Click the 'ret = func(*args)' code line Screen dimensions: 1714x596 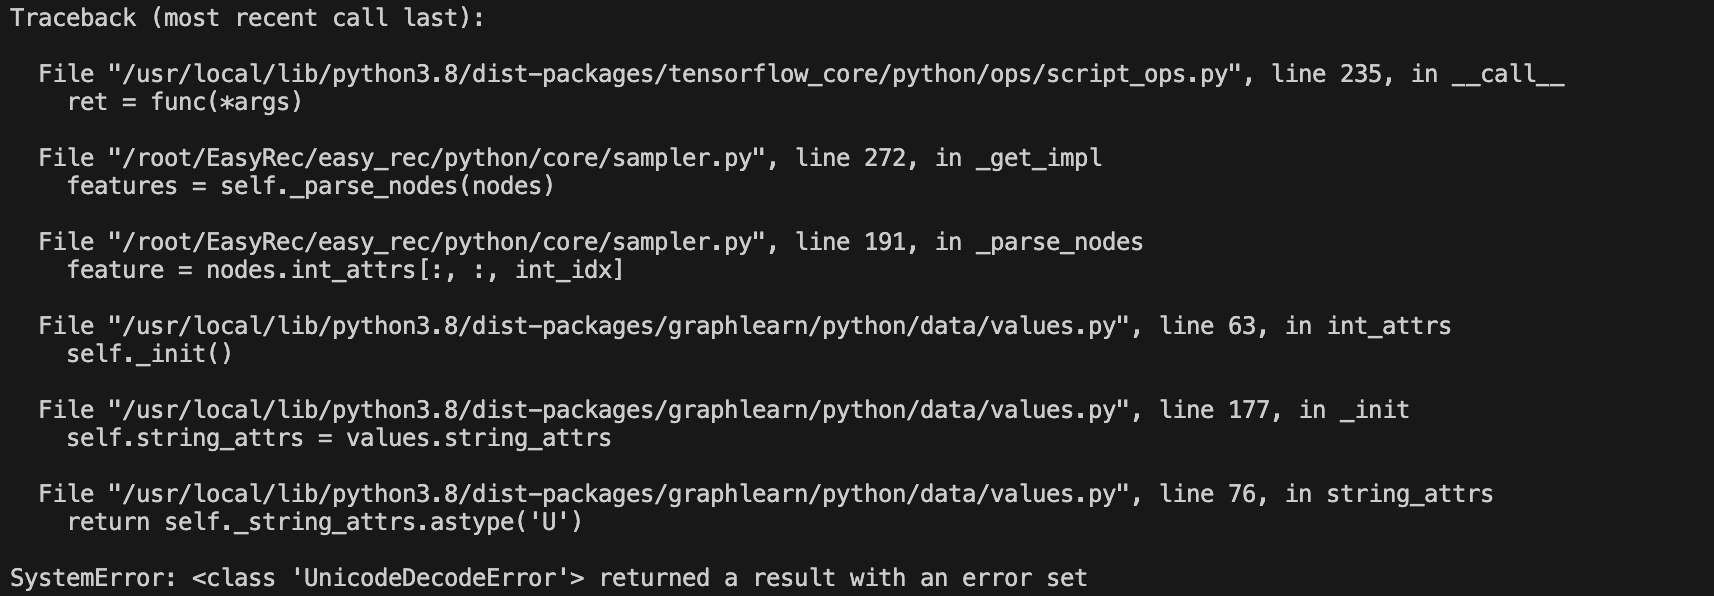[x=184, y=102]
